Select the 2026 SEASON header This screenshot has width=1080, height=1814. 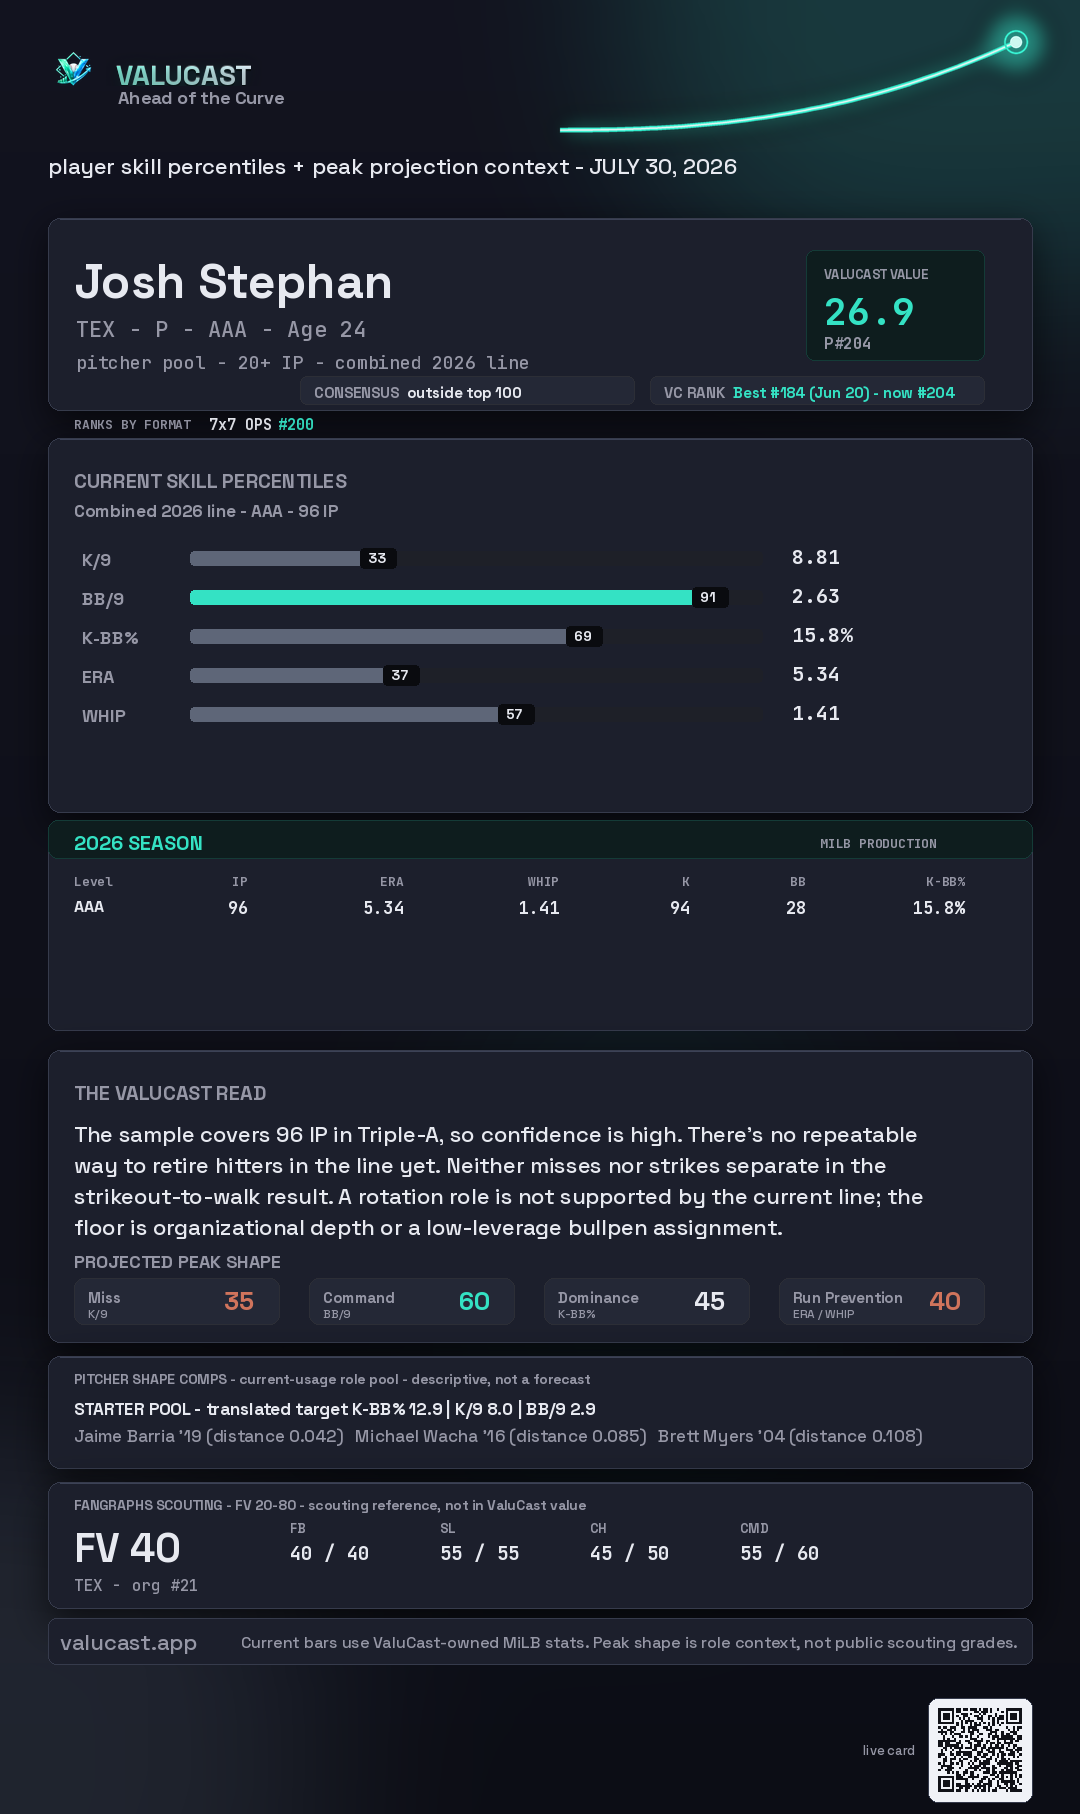click(138, 843)
